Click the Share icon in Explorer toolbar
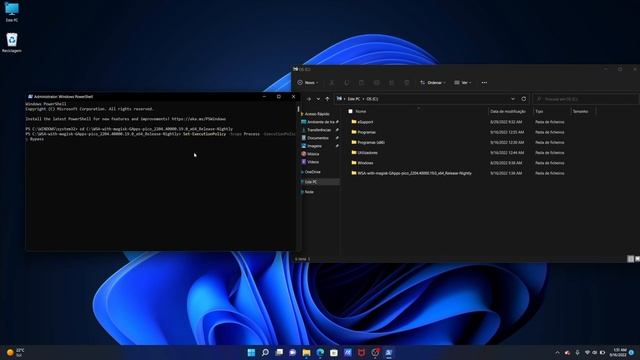This screenshot has width=640, height=360. (x=391, y=83)
